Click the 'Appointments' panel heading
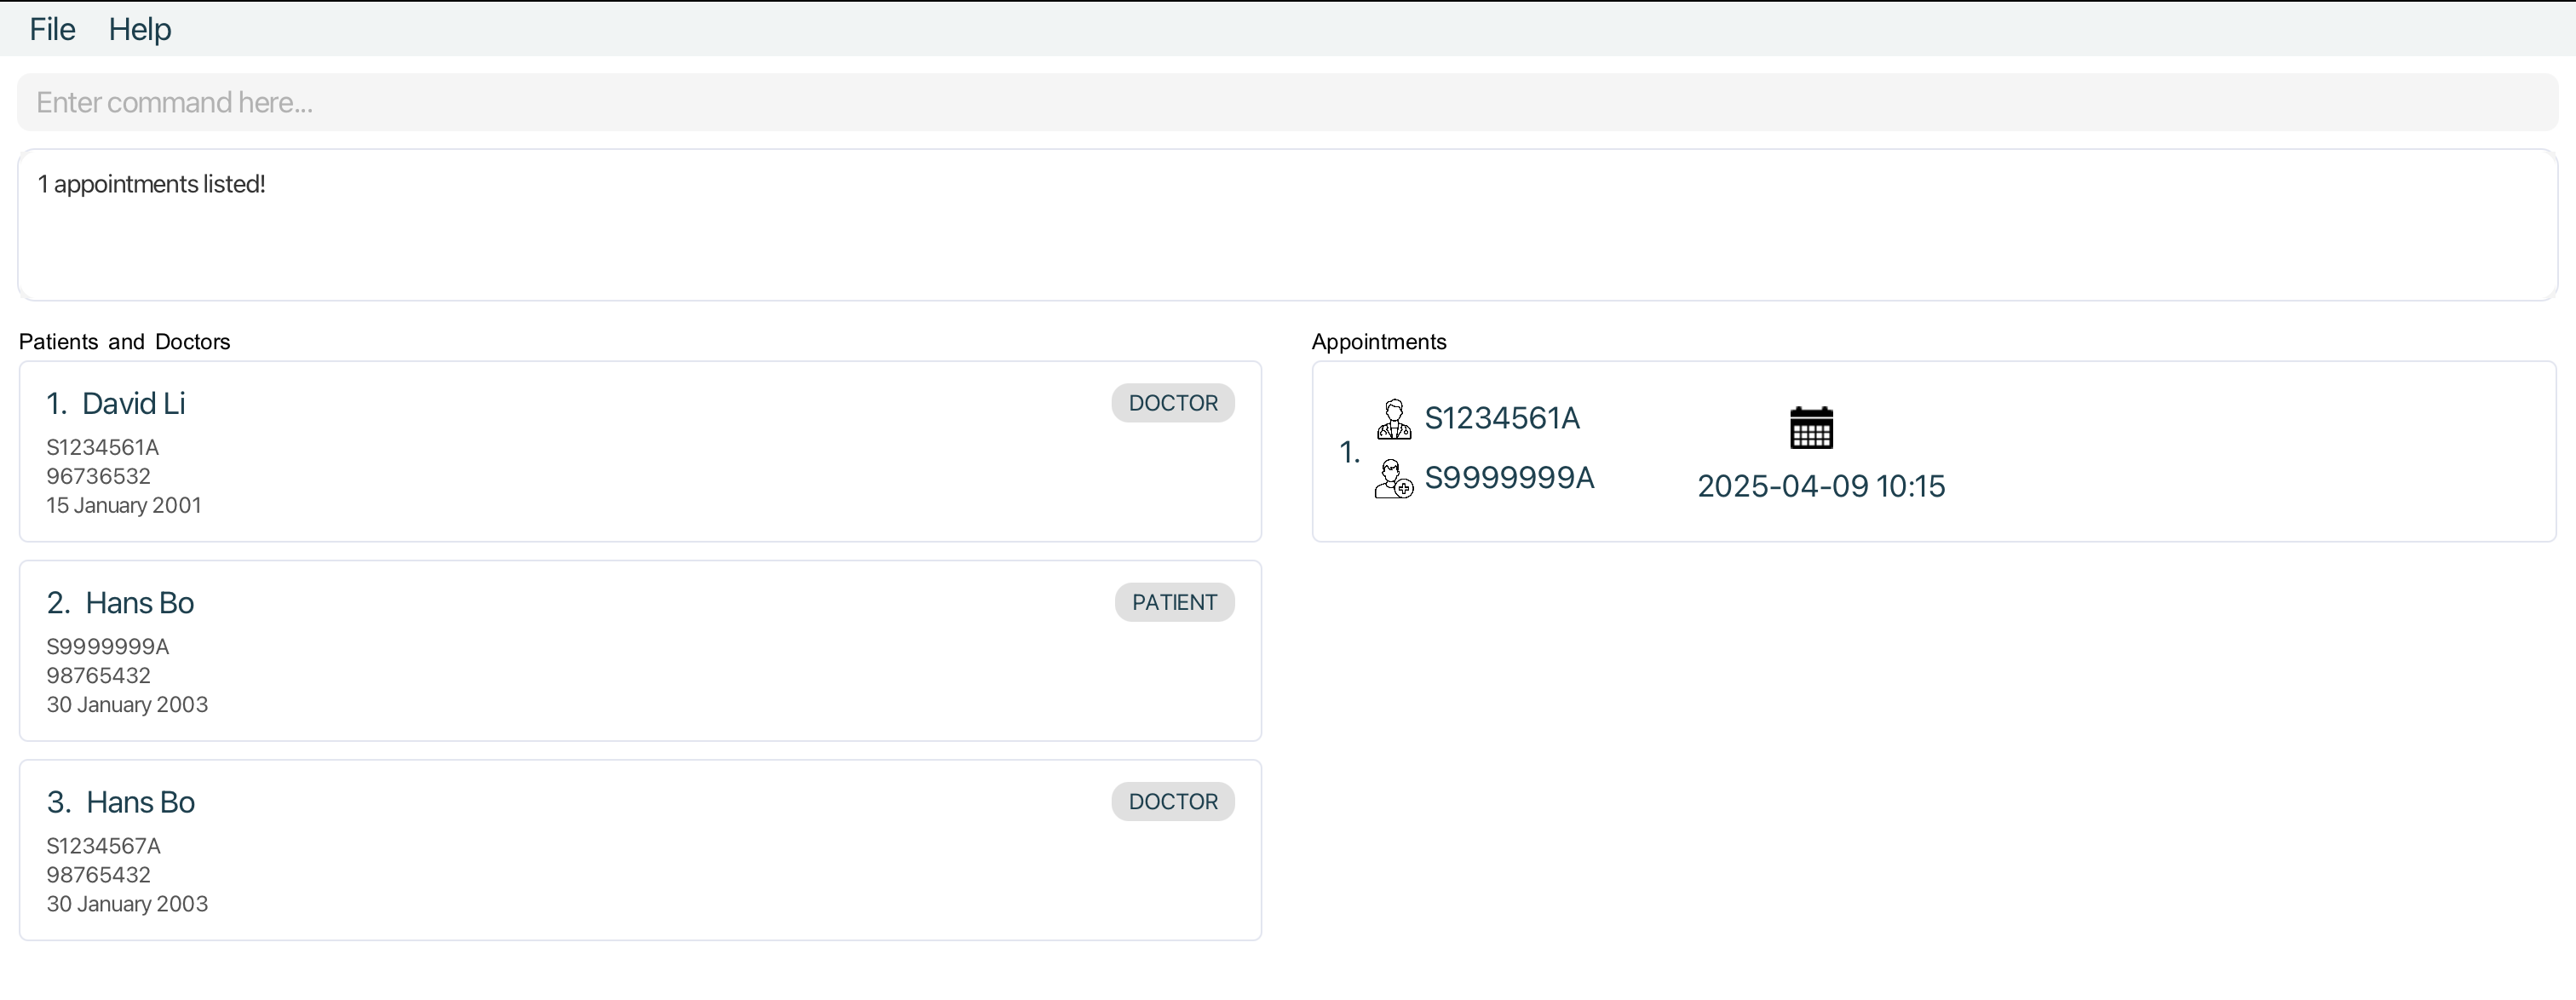 [x=1379, y=342]
